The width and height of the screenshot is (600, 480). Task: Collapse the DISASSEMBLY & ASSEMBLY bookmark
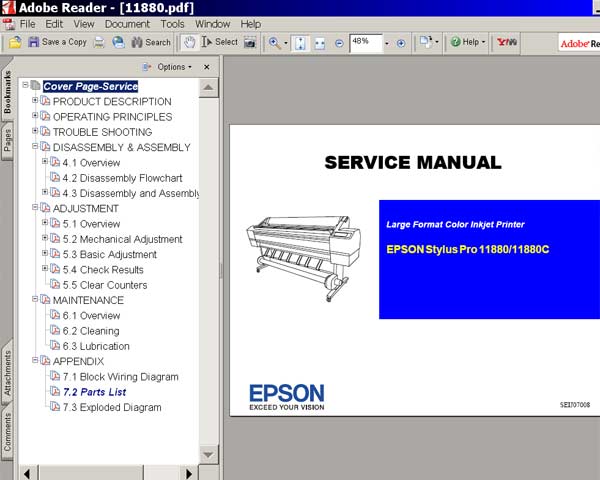tap(35, 146)
